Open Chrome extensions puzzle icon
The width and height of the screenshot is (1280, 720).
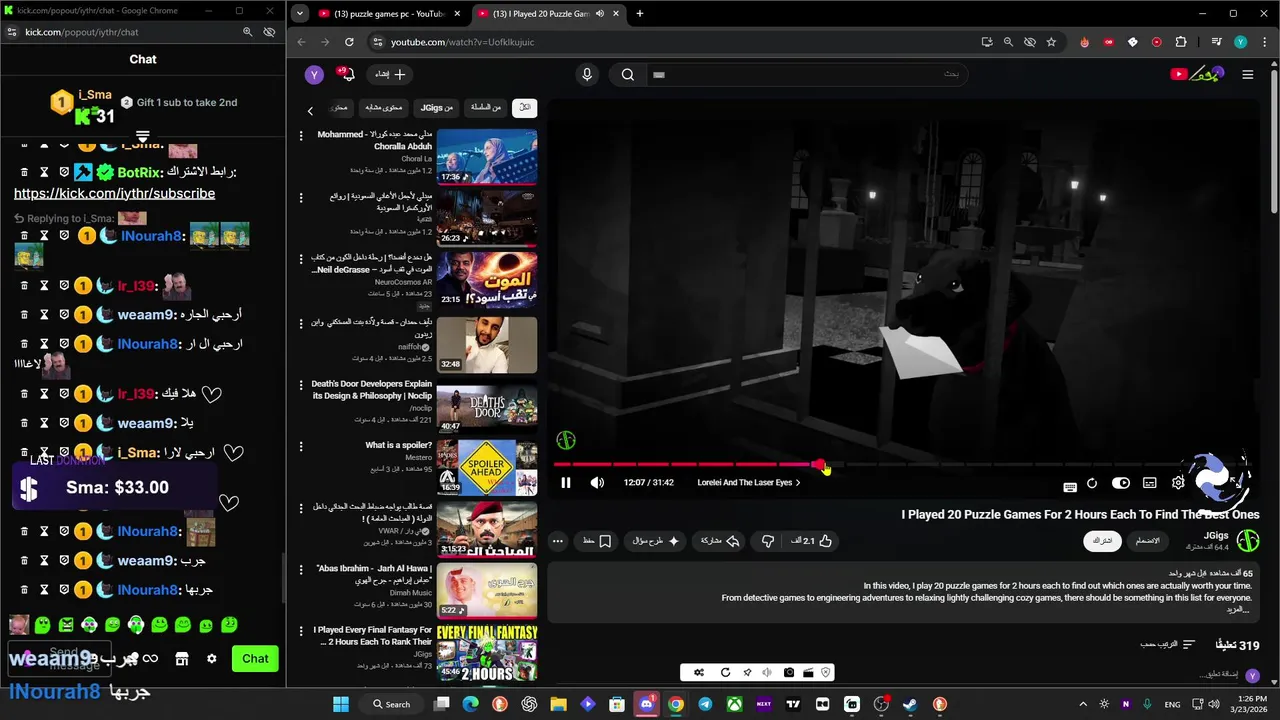pos(1181,42)
